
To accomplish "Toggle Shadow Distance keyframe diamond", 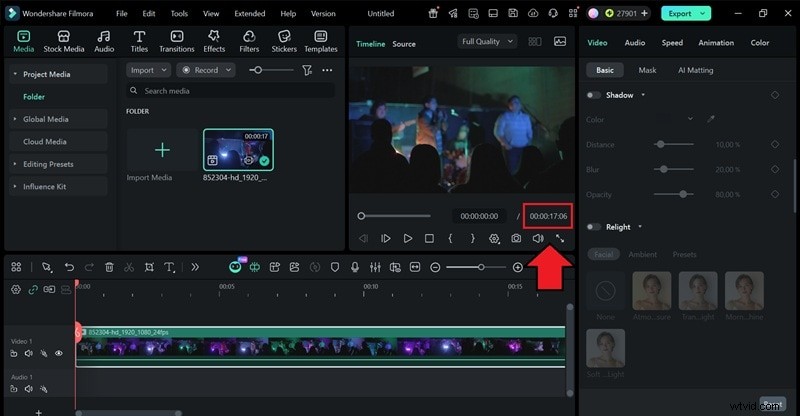I will 774,144.
